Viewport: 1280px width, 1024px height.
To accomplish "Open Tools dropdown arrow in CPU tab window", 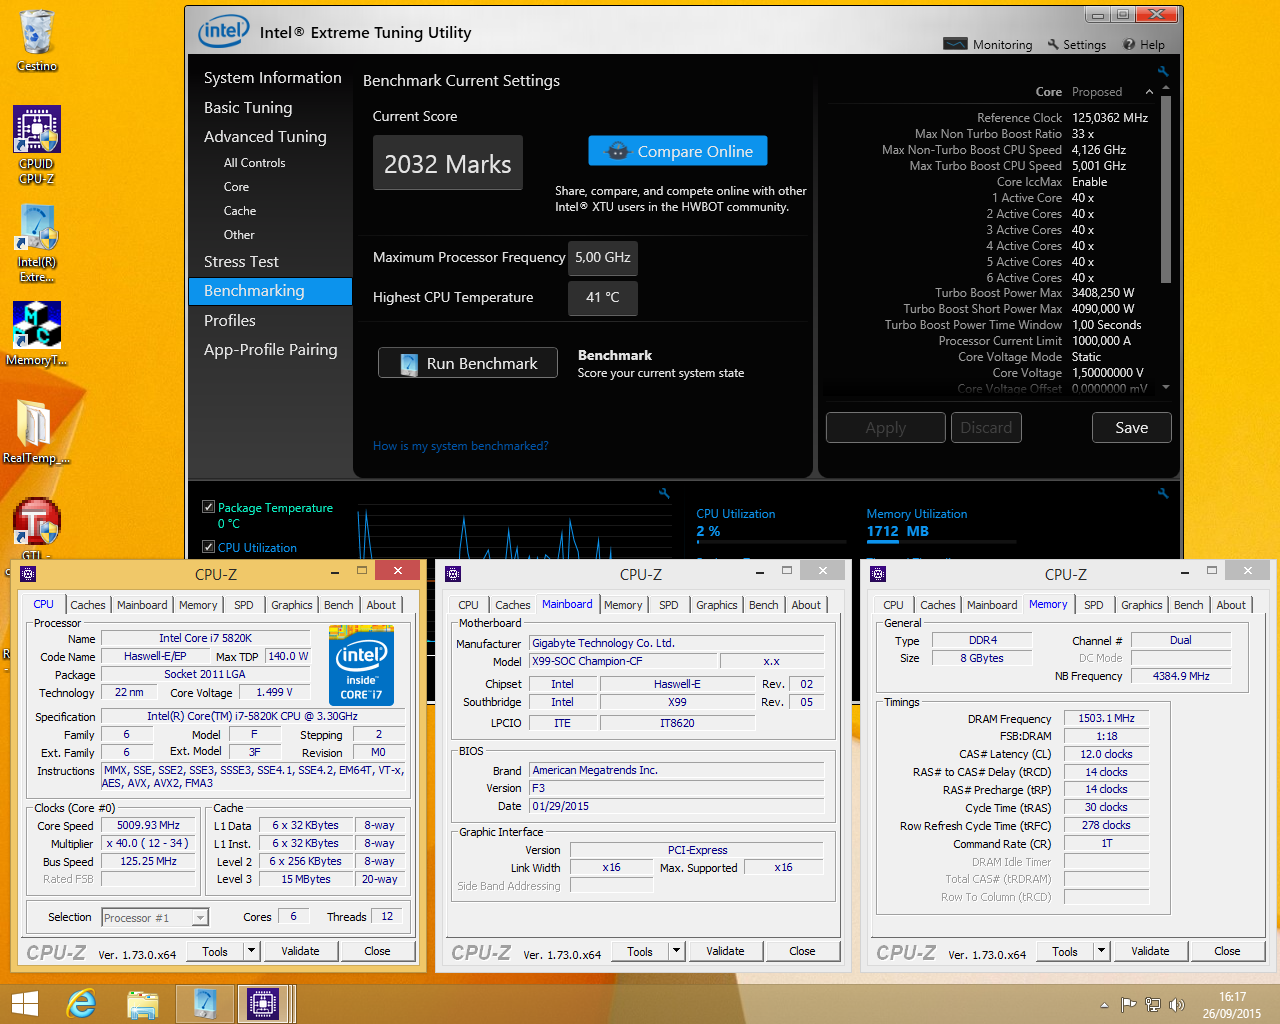I will (x=251, y=951).
